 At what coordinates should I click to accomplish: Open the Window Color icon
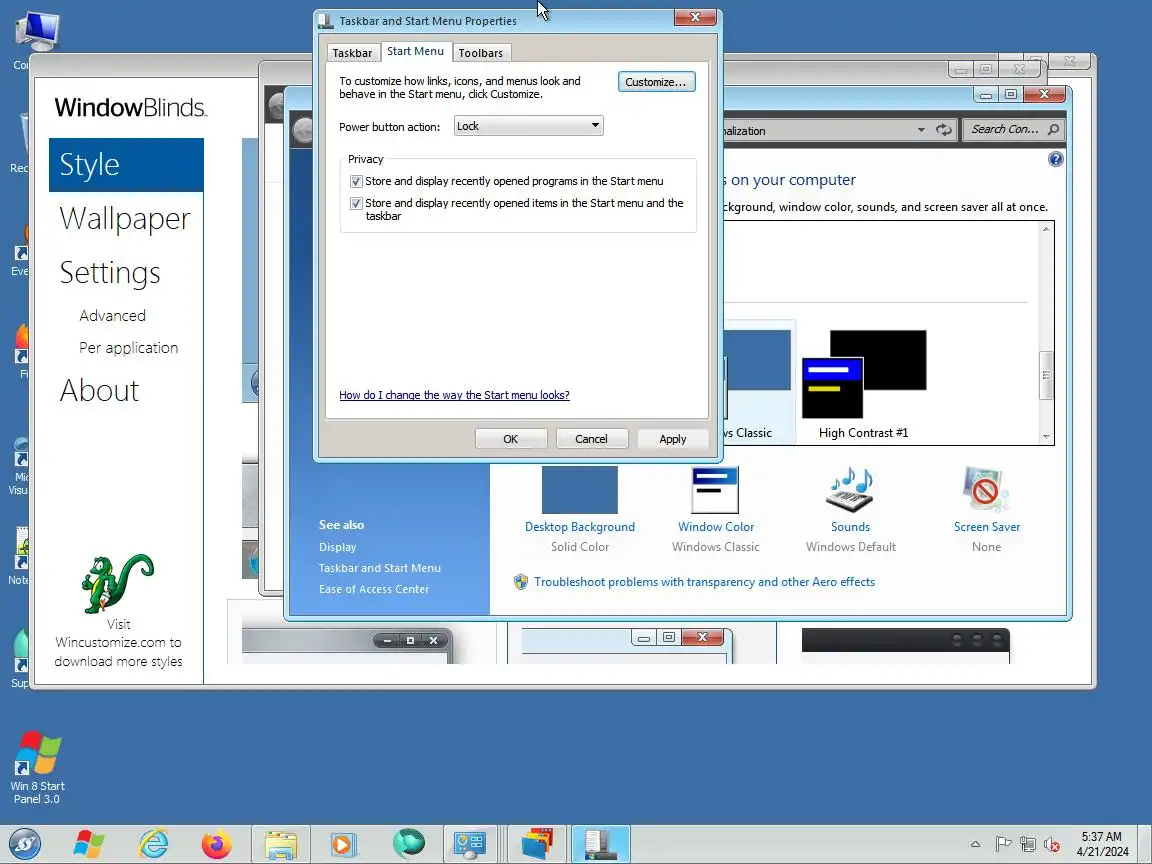tap(715, 490)
